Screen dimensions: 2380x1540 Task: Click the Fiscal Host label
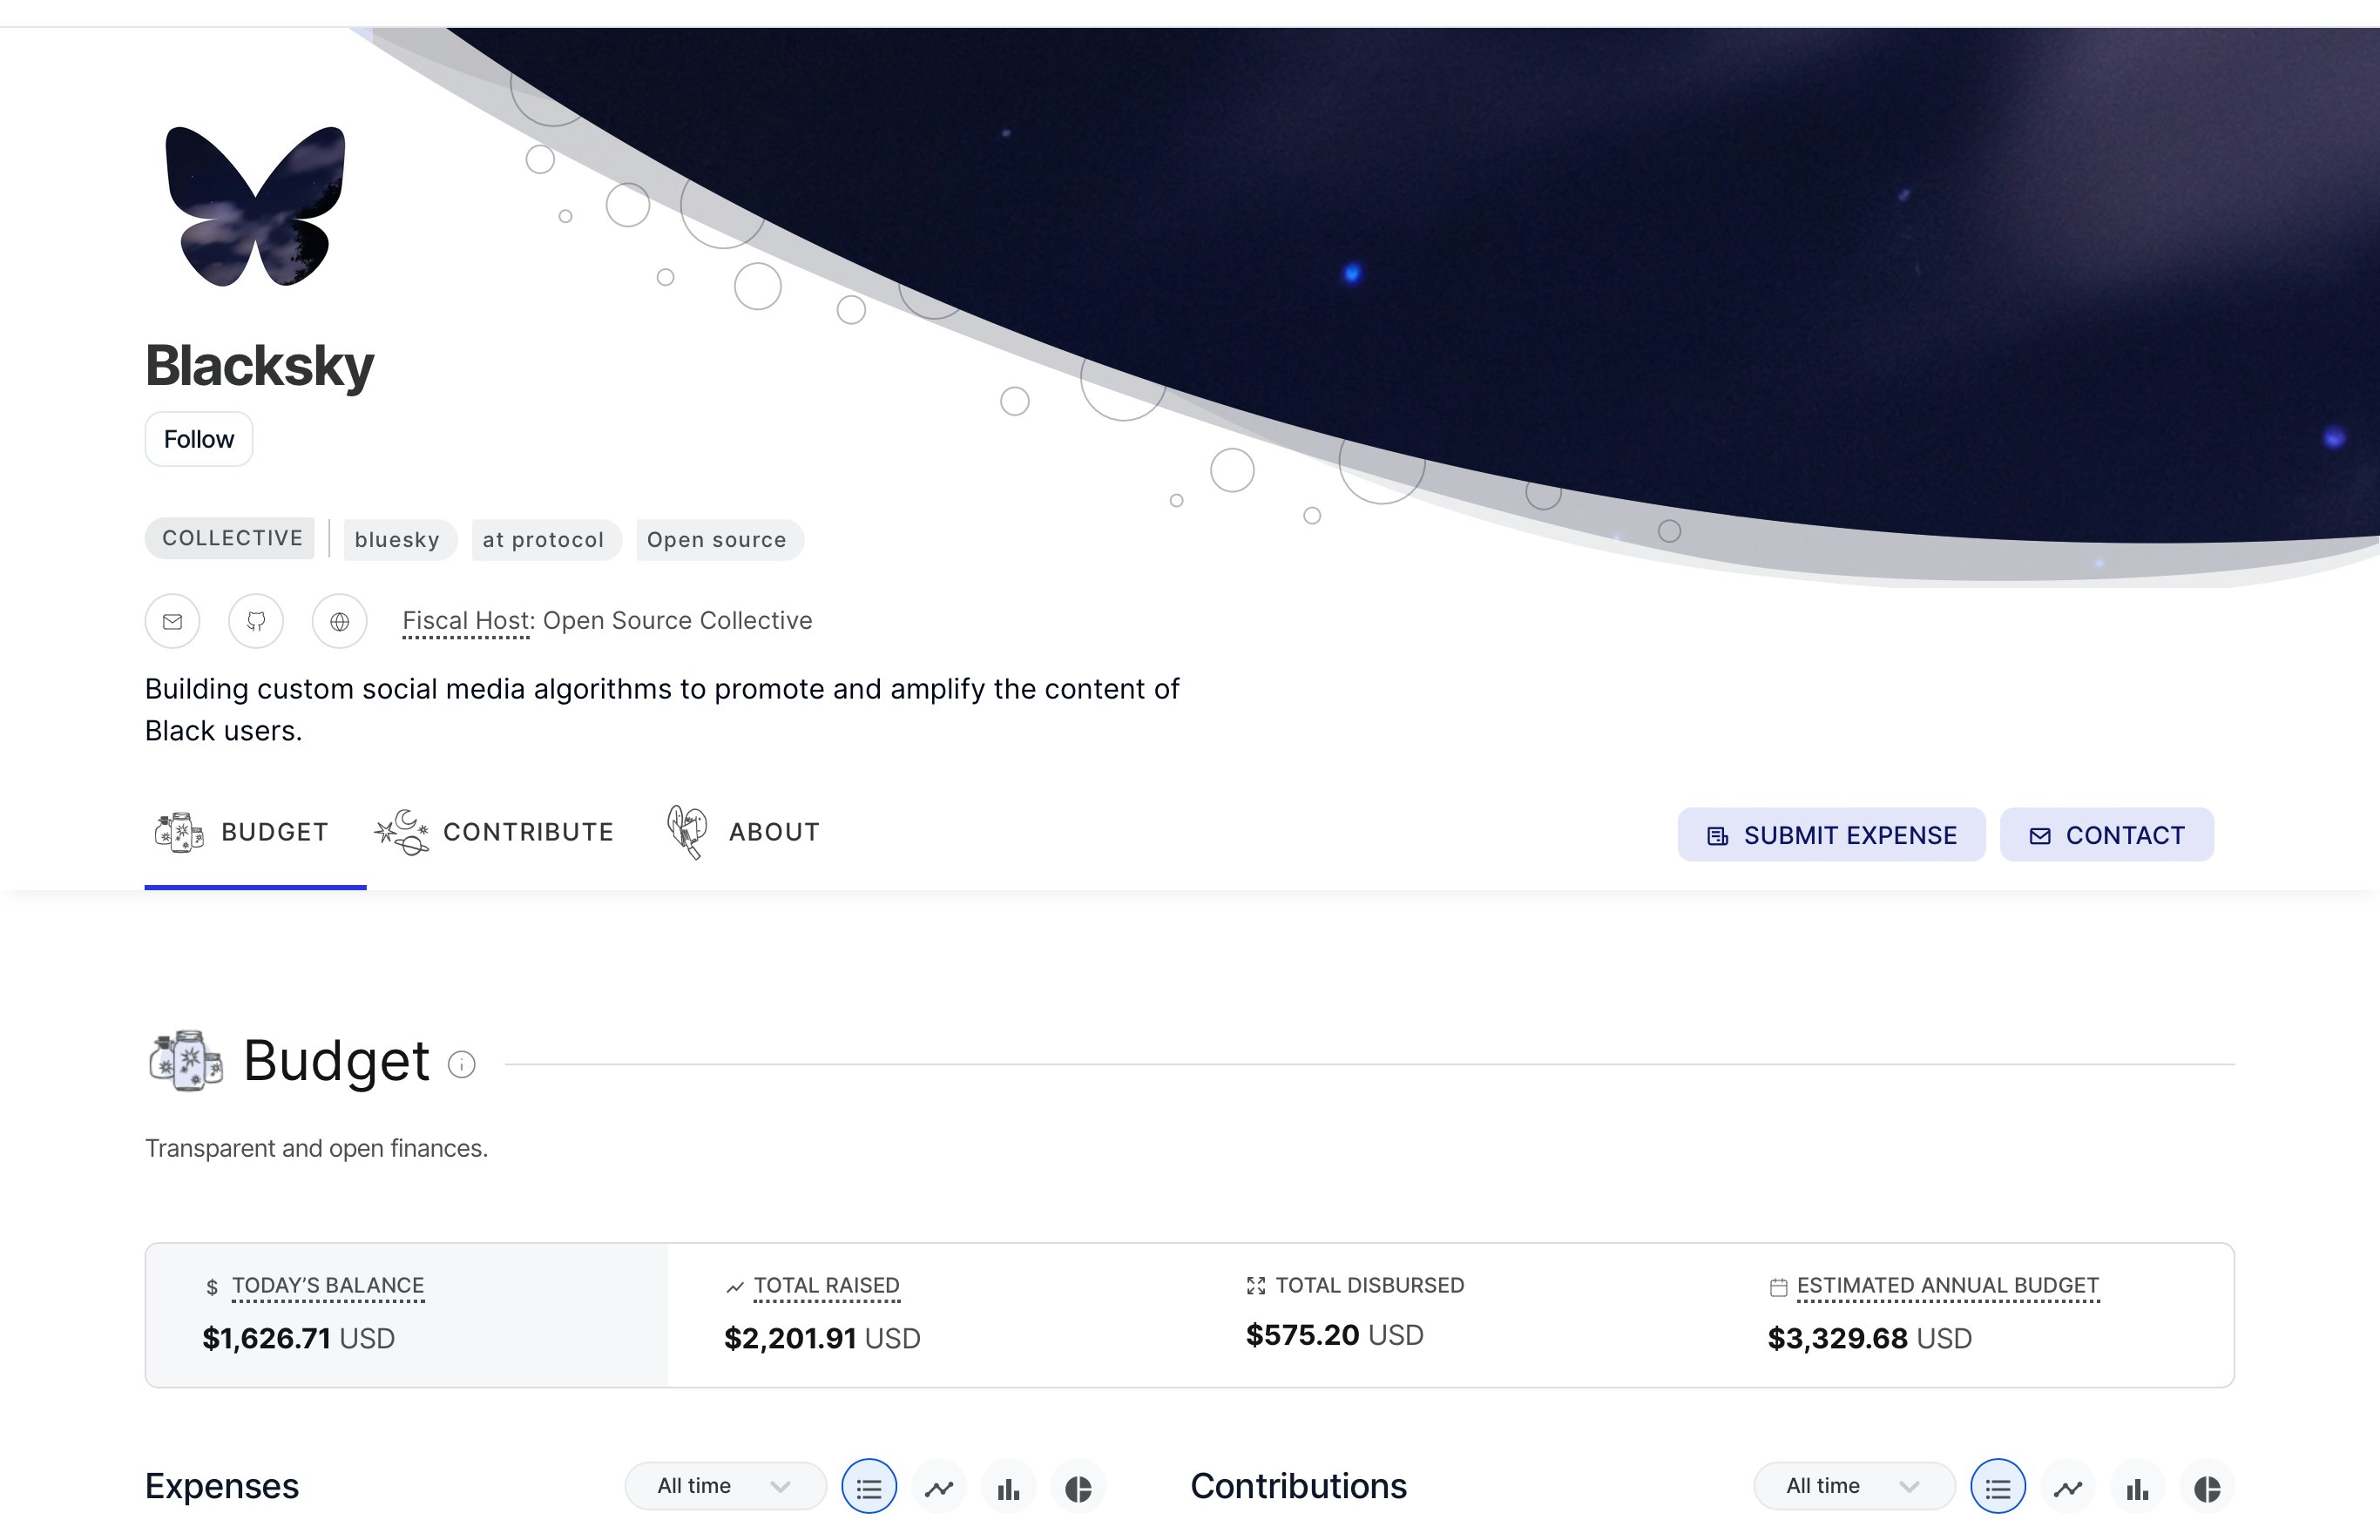click(x=466, y=621)
